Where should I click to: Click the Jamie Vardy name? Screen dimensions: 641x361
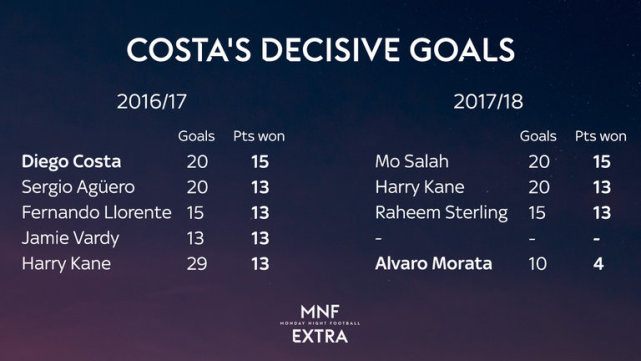tap(70, 238)
